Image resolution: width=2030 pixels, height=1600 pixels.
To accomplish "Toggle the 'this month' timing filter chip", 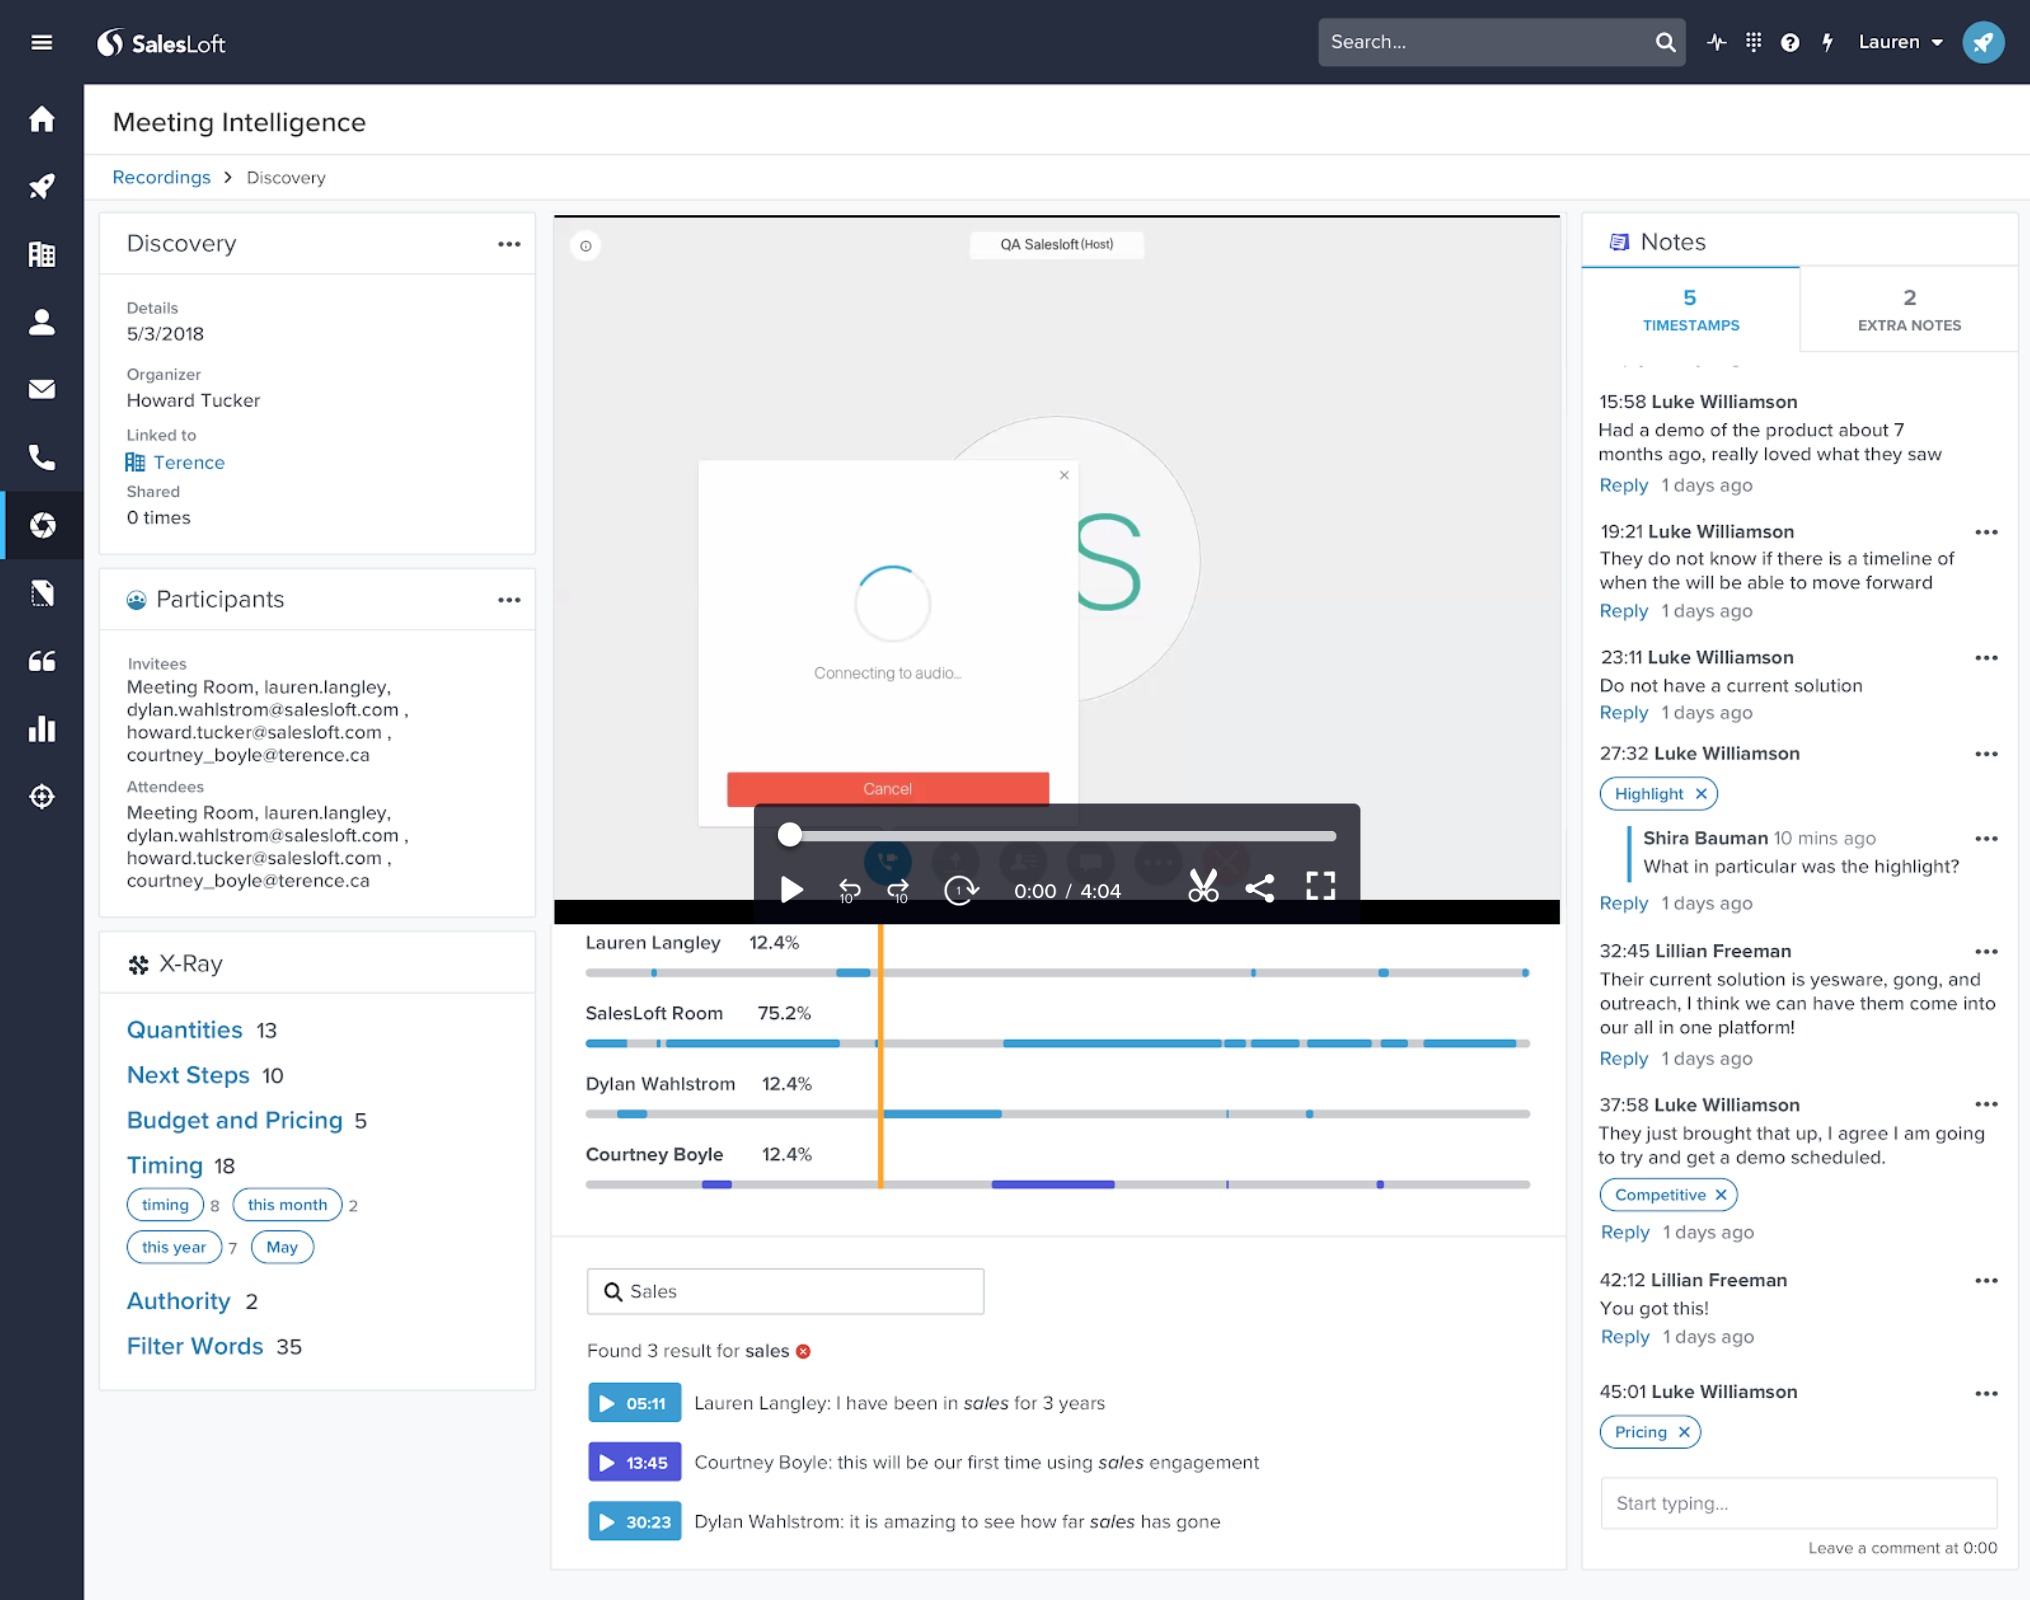I will point(287,1205).
